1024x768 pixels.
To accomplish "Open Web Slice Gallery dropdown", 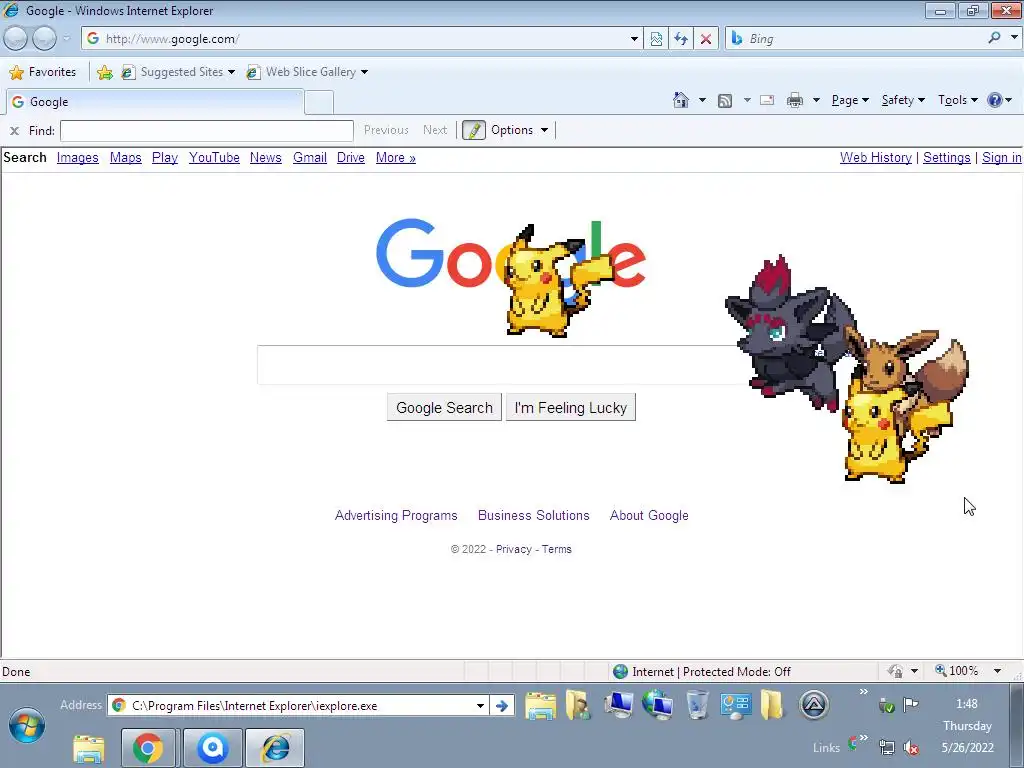I will (x=364, y=72).
